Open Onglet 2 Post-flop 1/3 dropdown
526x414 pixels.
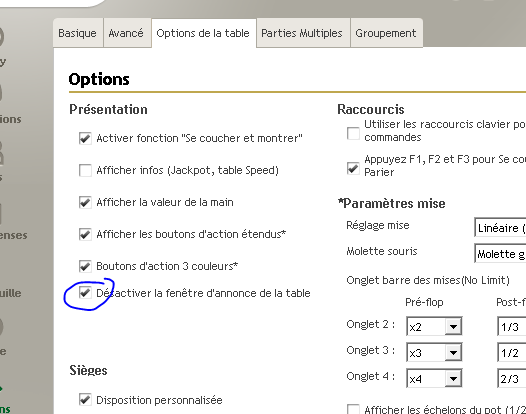pyautogui.click(x=512, y=326)
